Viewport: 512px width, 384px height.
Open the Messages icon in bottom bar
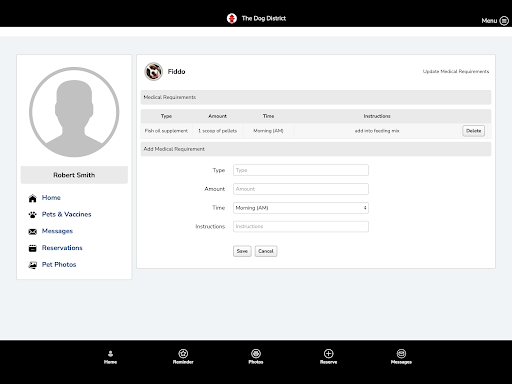tap(401, 353)
